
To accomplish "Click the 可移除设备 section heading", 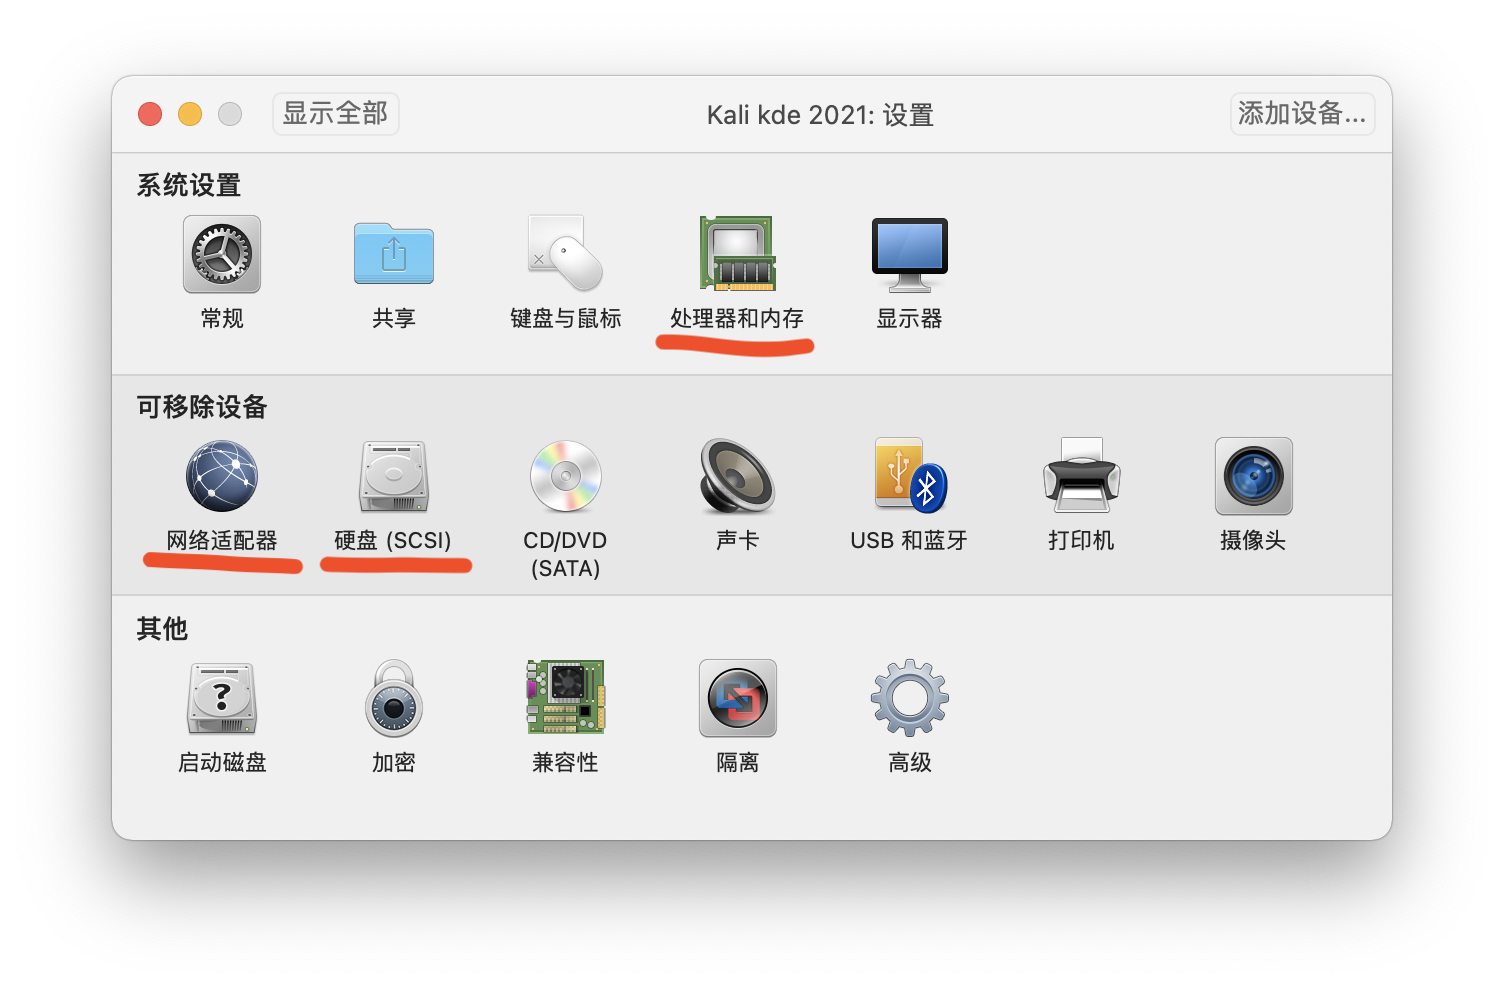I will 202,407.
